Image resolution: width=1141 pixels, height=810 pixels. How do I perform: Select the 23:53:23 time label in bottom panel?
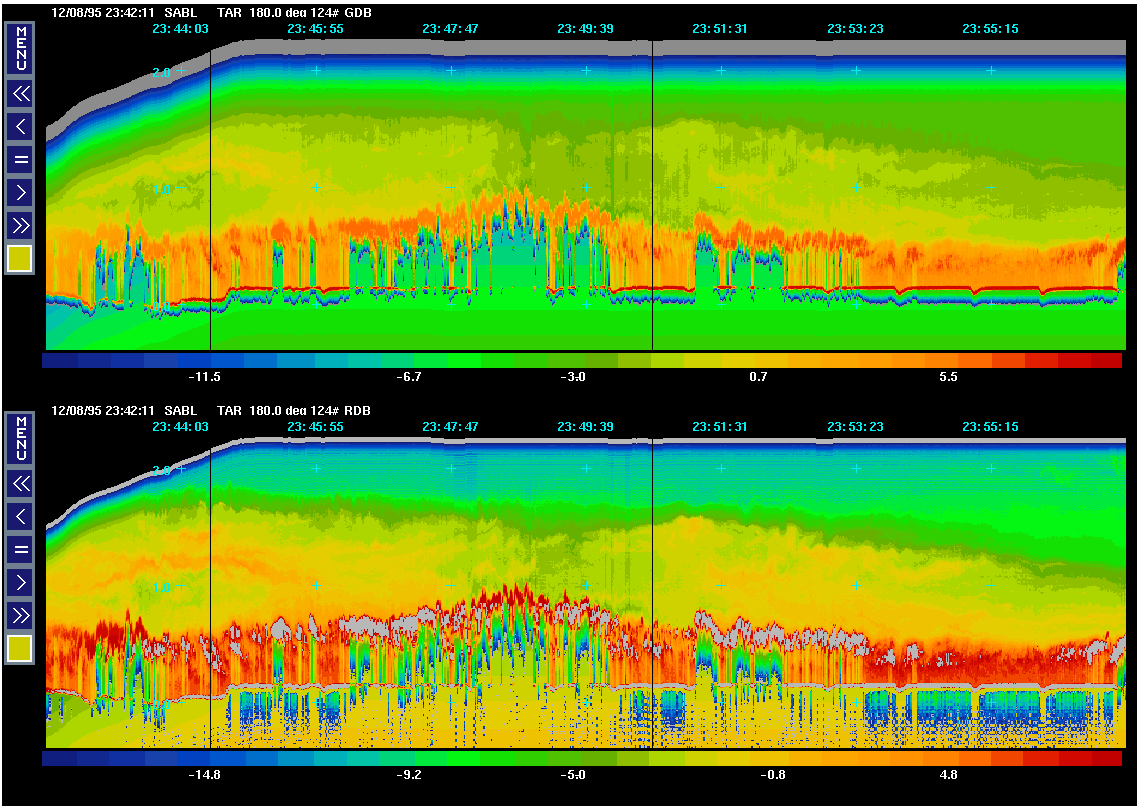click(x=855, y=427)
